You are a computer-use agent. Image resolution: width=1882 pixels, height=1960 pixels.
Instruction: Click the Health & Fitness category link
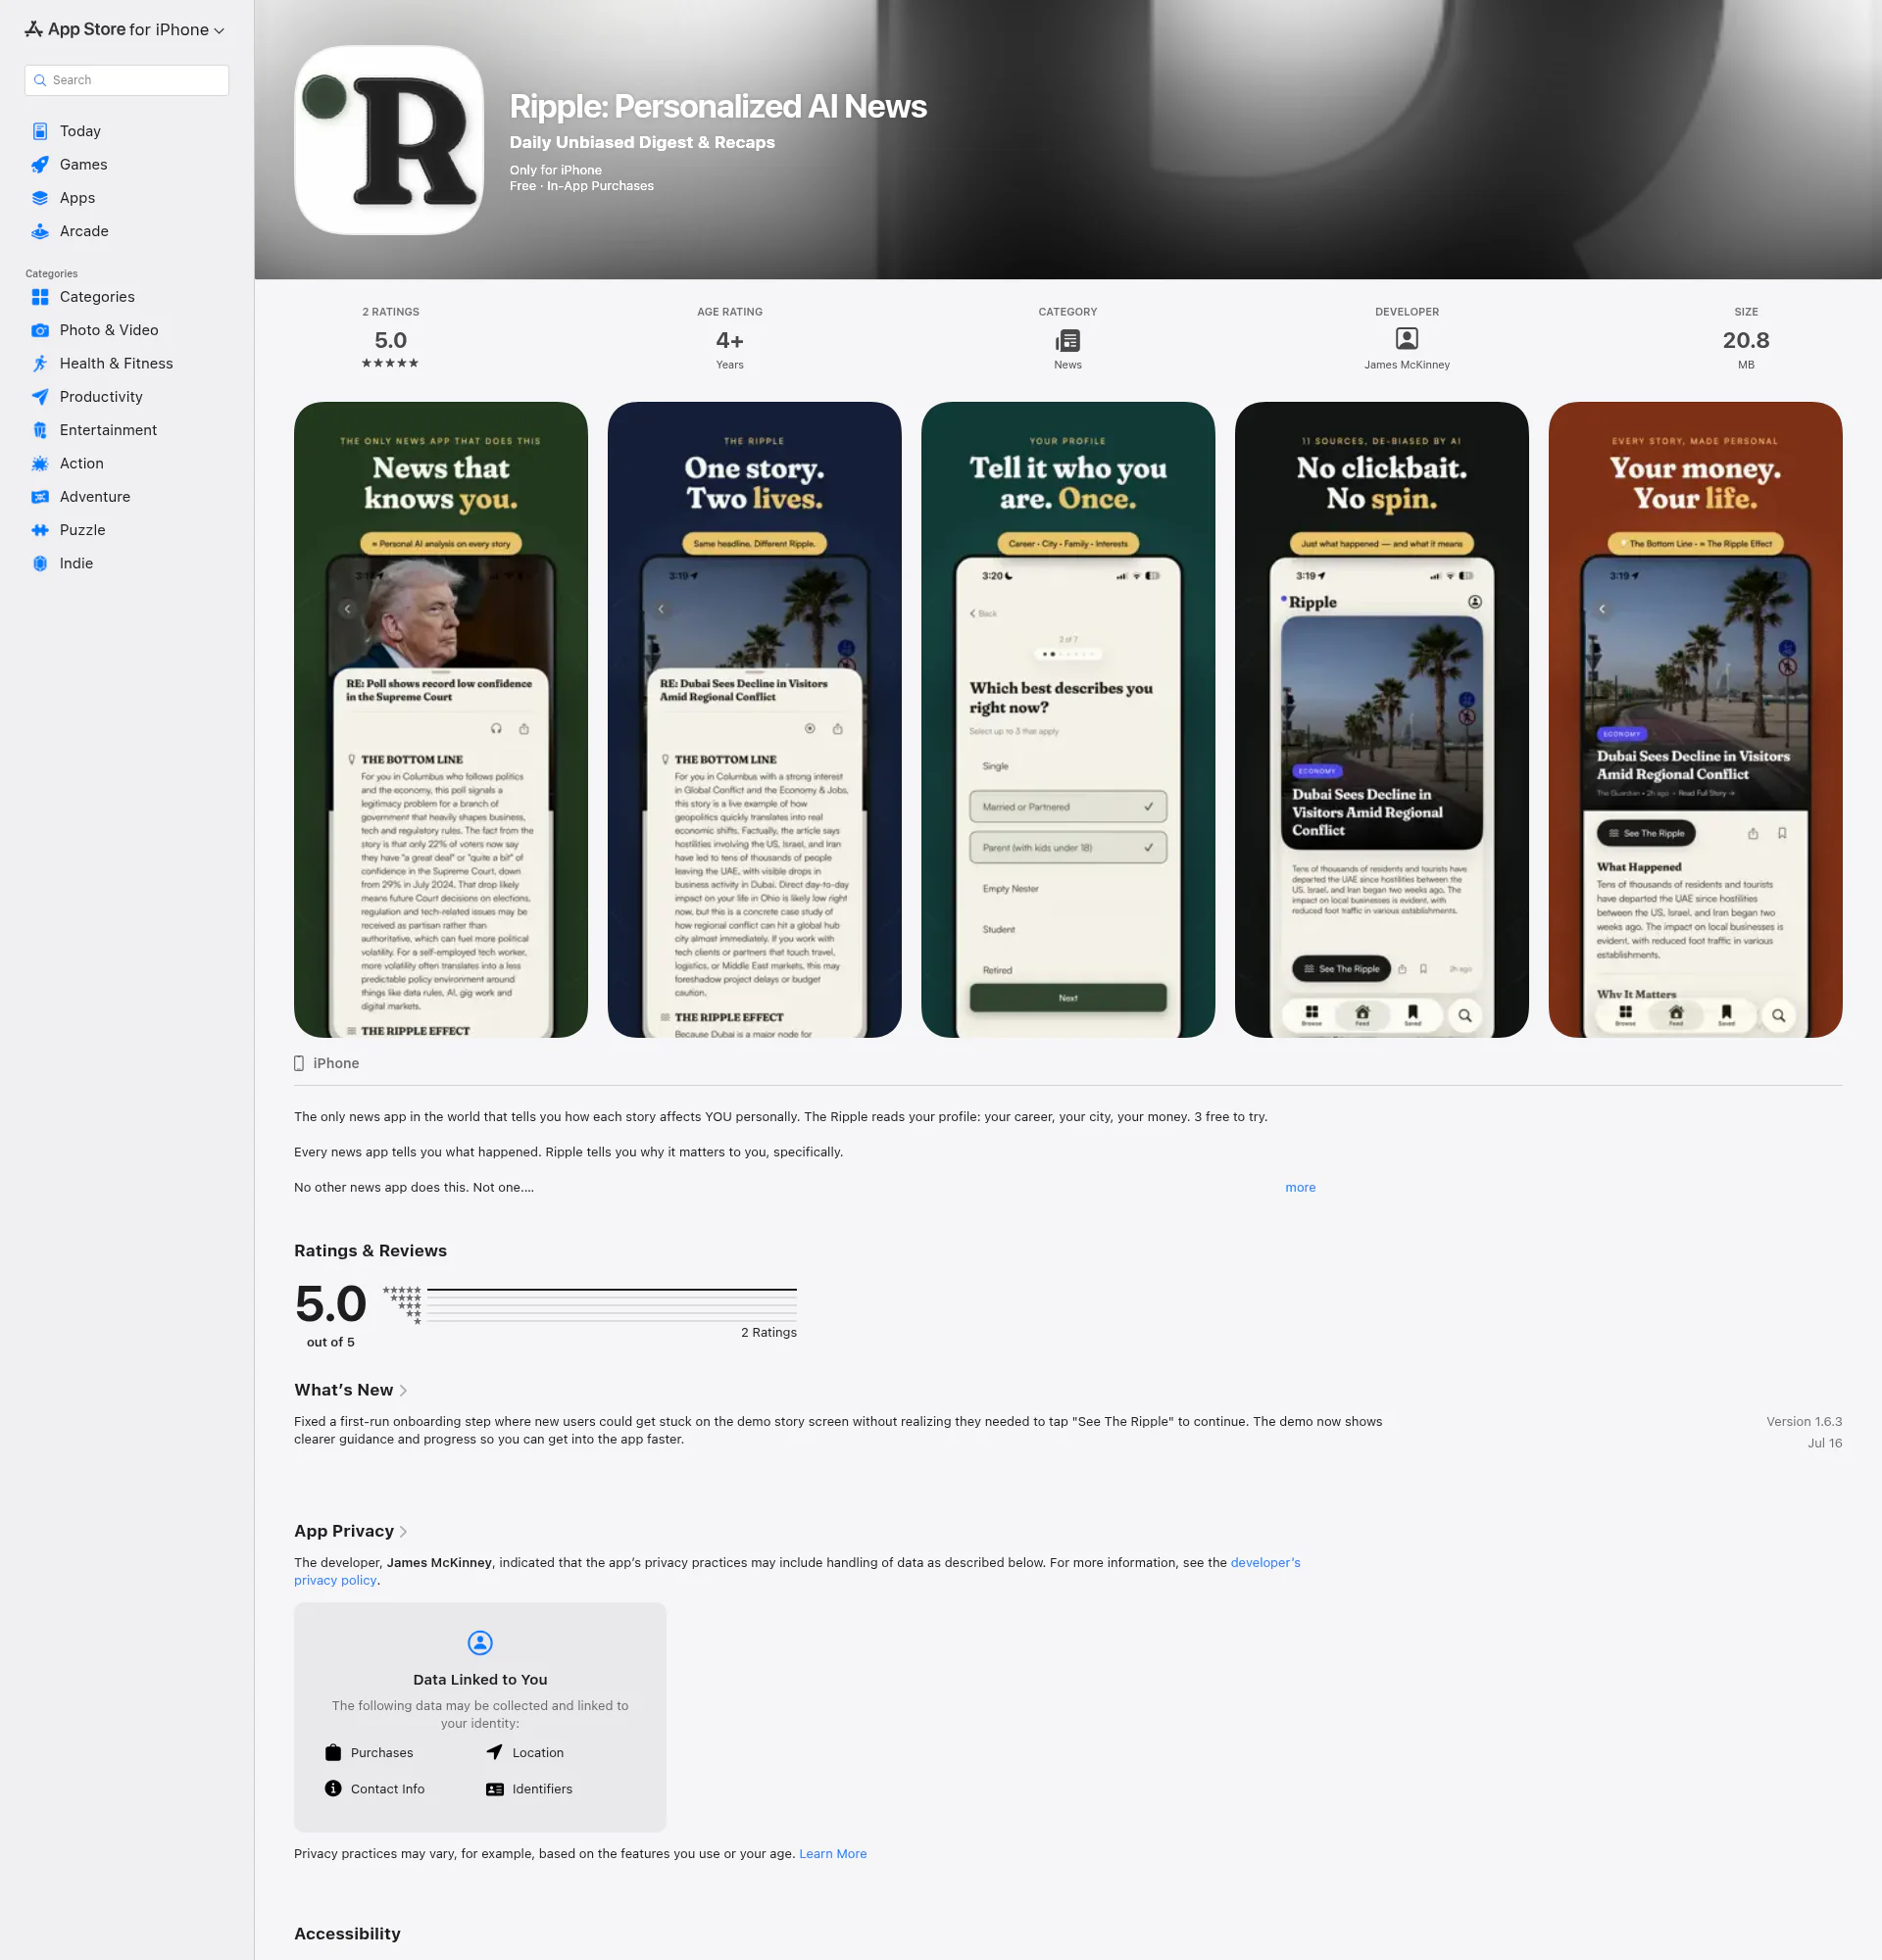coord(116,364)
